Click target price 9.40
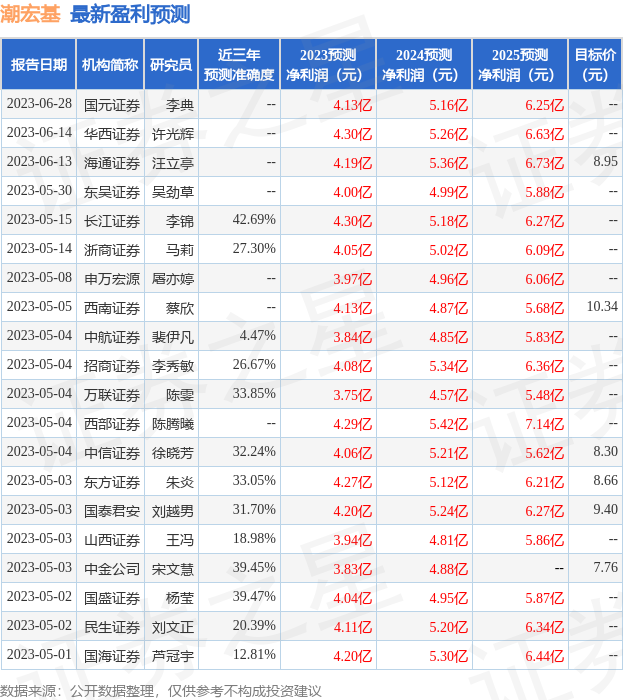 pyautogui.click(x=605, y=510)
